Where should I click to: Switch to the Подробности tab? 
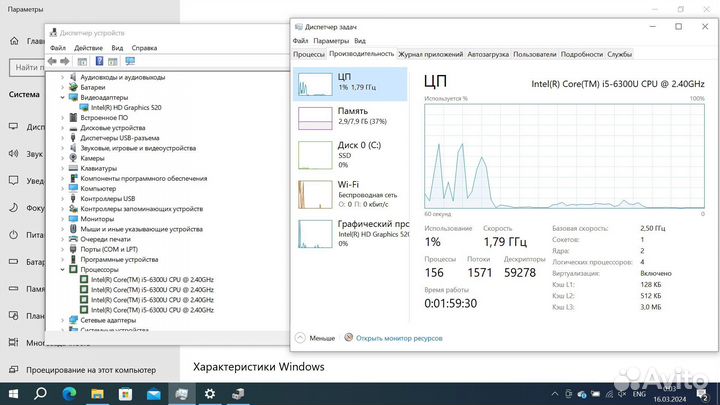[581, 54]
